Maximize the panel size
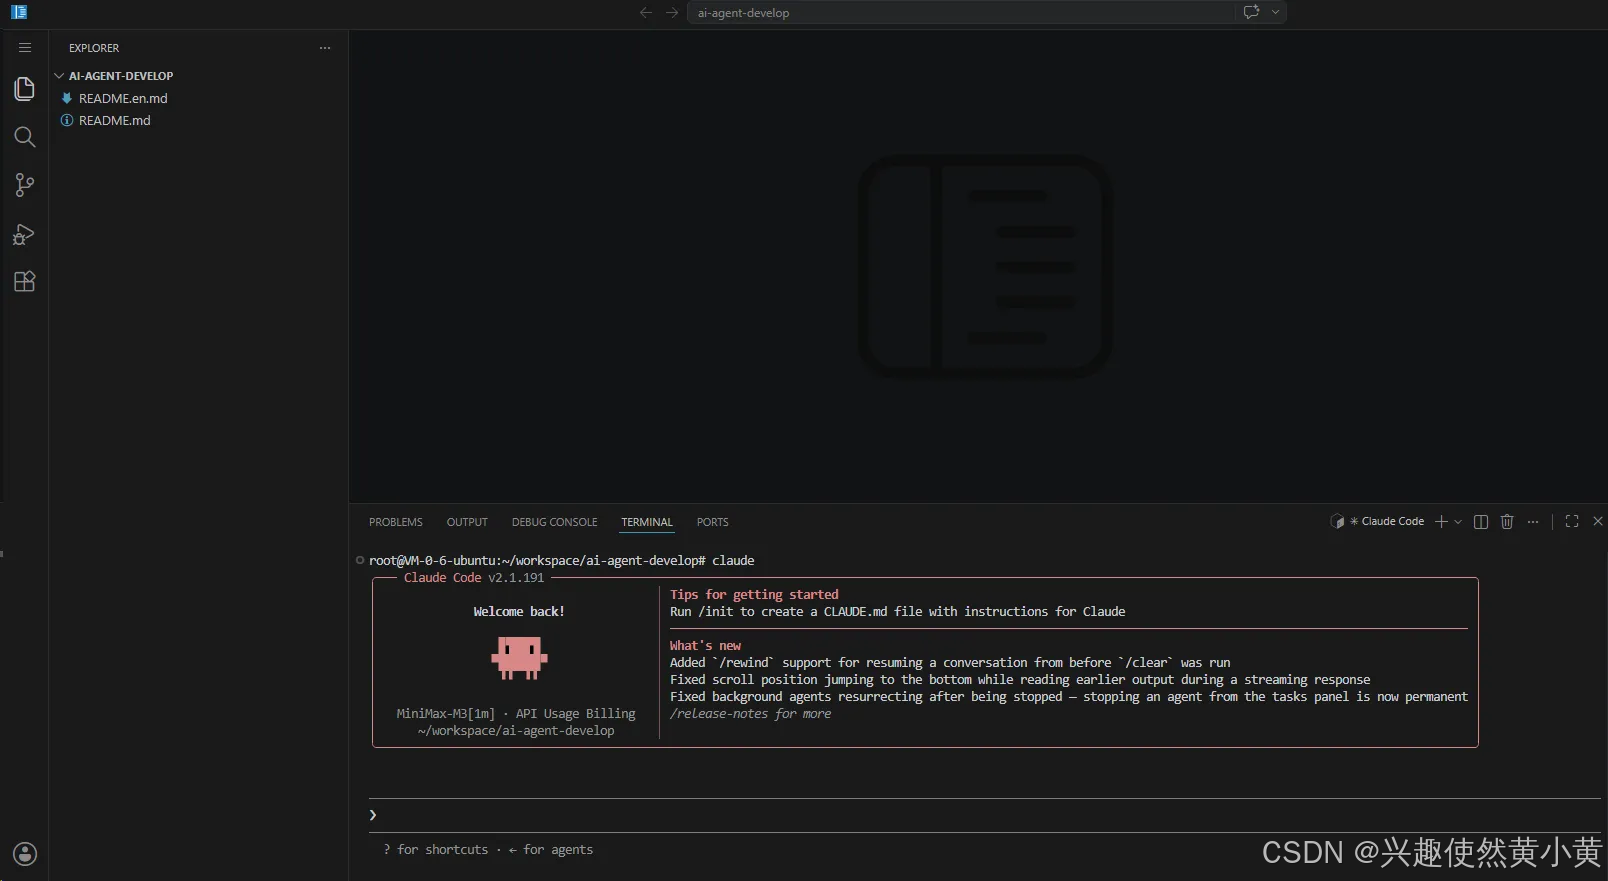 pos(1572,521)
